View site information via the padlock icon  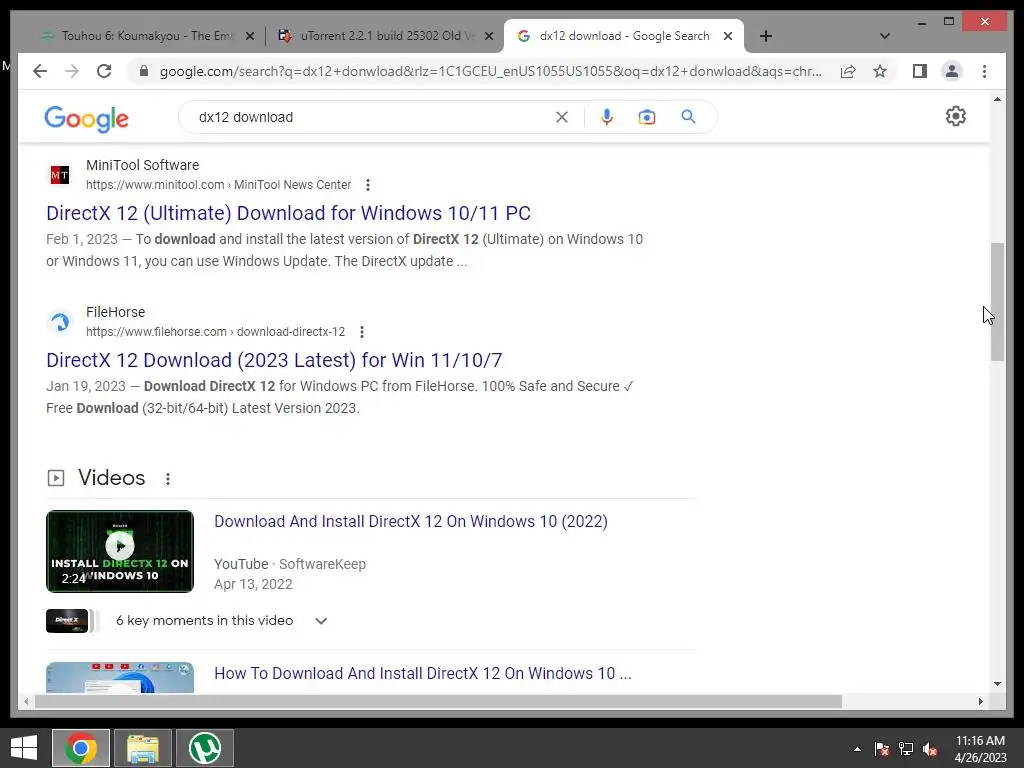144,71
